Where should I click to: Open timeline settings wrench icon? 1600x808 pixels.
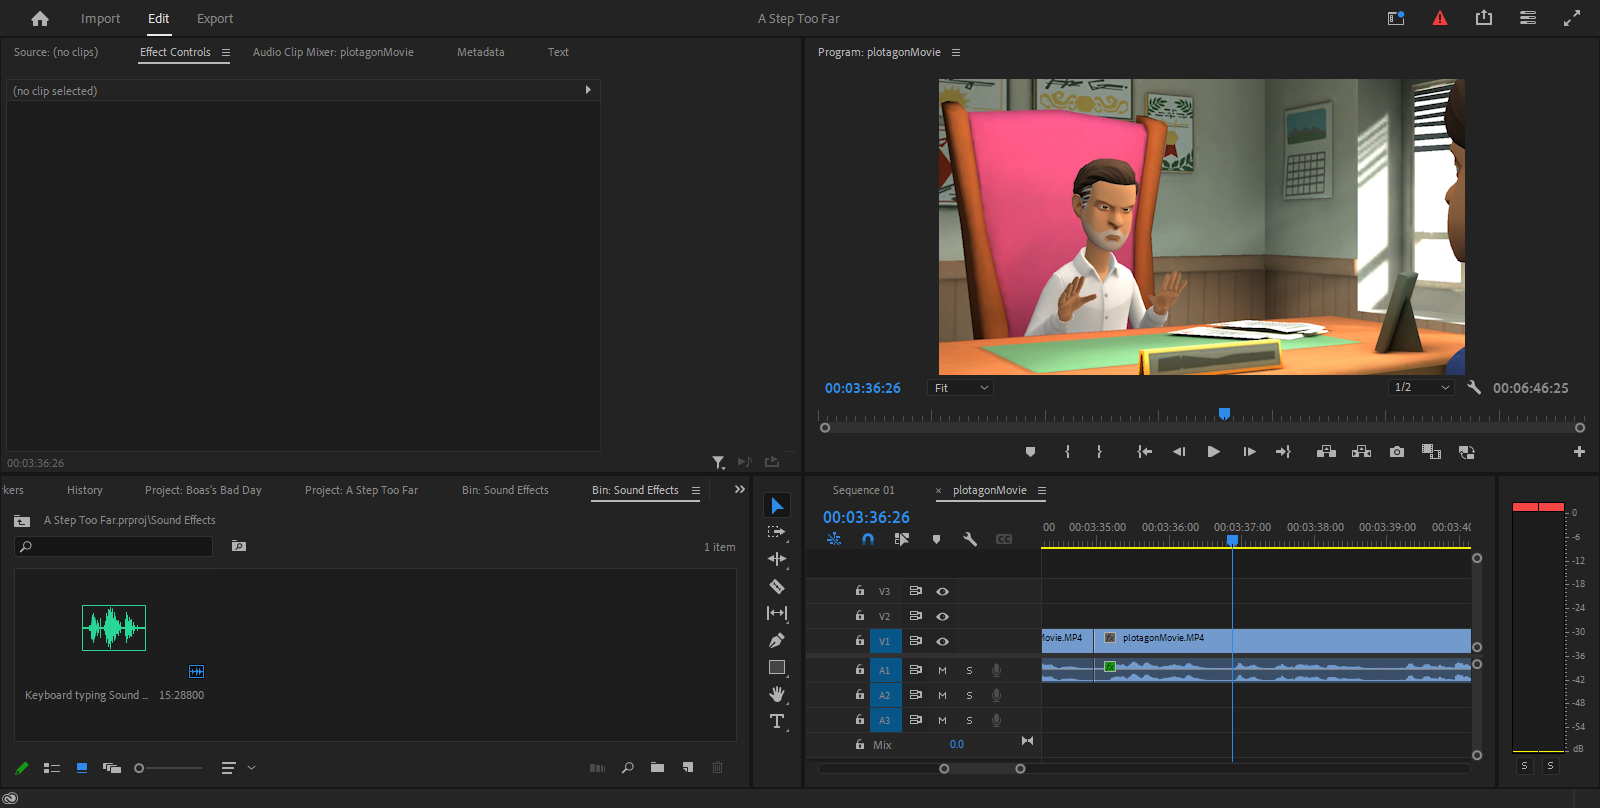969,539
